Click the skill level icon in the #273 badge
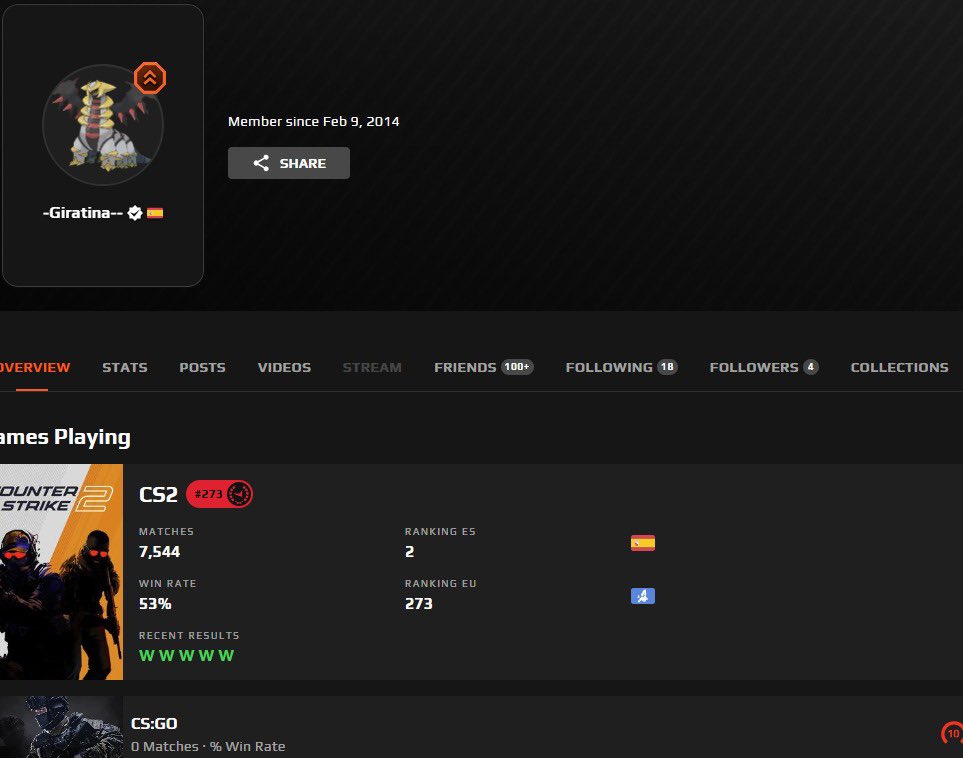 click(240, 494)
